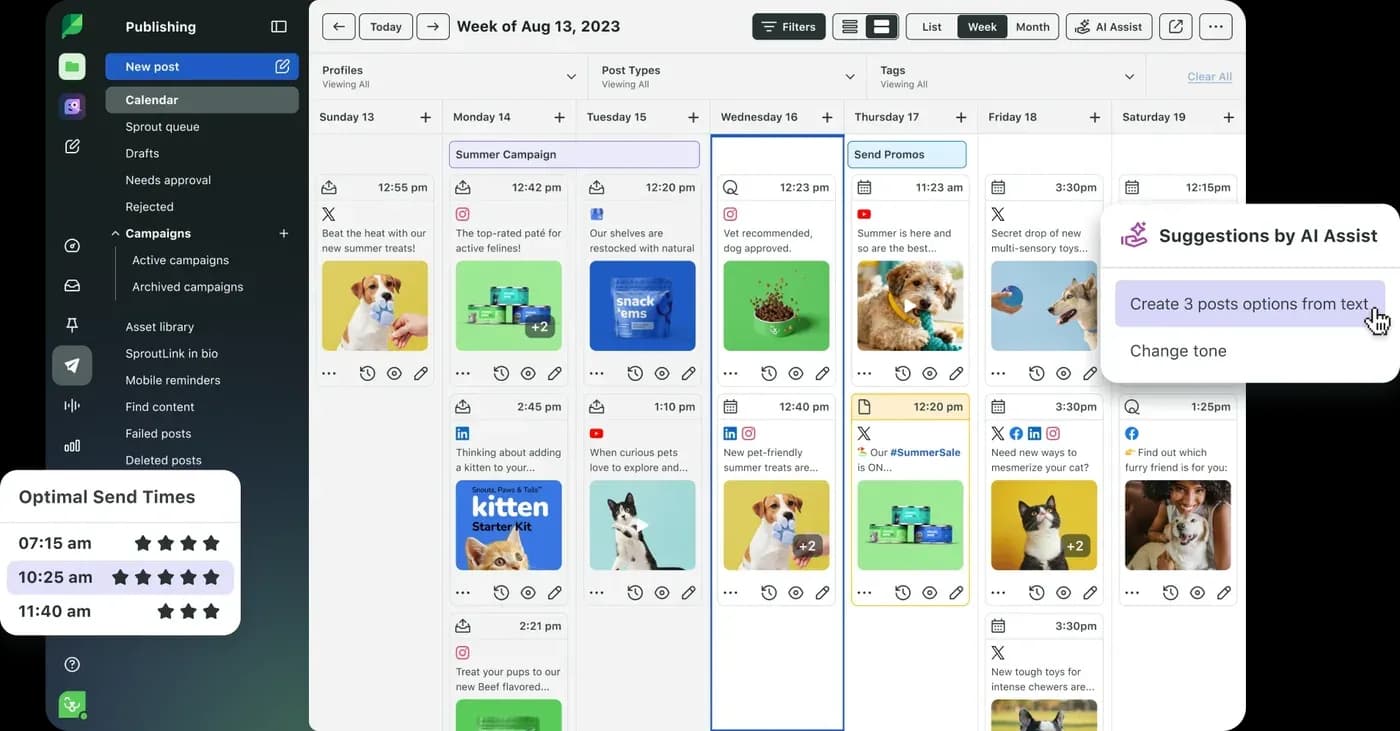This screenshot has height=731, width=1400.
Task: Open Drafts in sidebar
Action: pos(142,153)
